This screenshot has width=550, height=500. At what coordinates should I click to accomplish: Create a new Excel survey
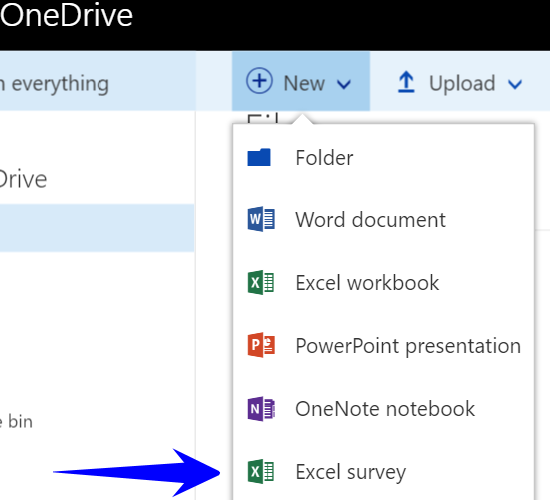[x=384, y=471]
